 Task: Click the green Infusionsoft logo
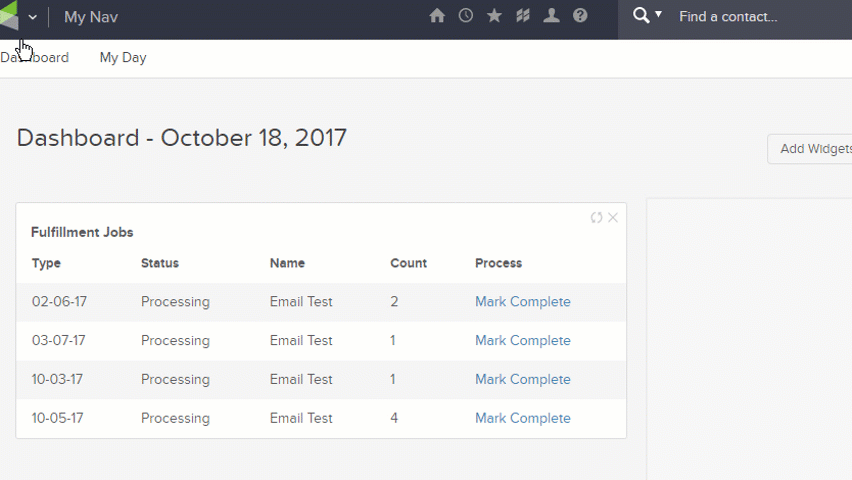tap(9, 16)
